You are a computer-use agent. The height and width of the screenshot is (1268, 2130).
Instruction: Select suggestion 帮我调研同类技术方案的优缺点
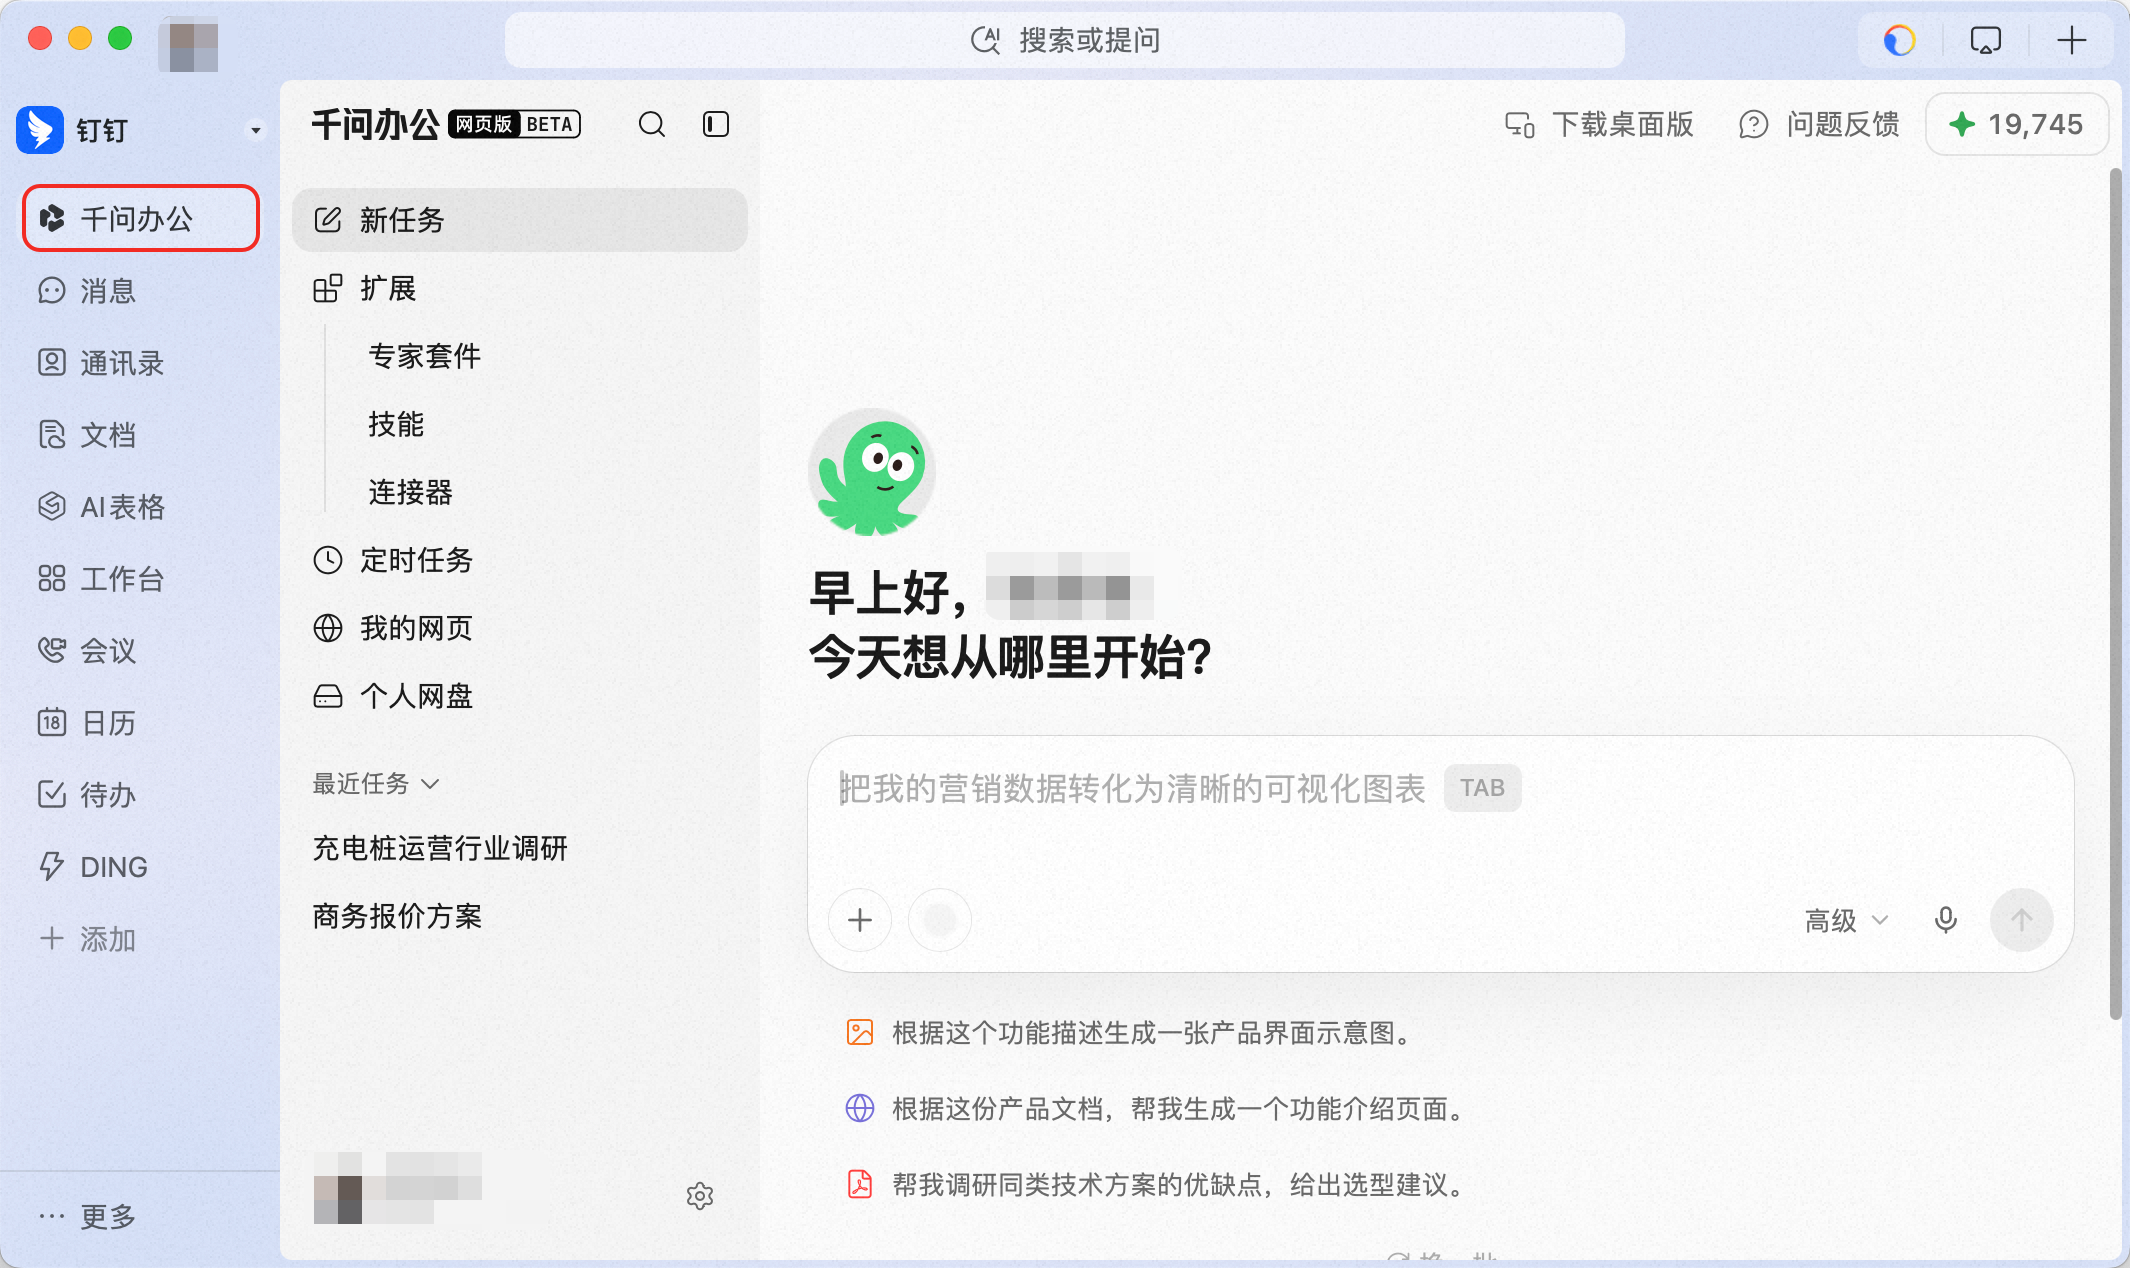point(1156,1185)
